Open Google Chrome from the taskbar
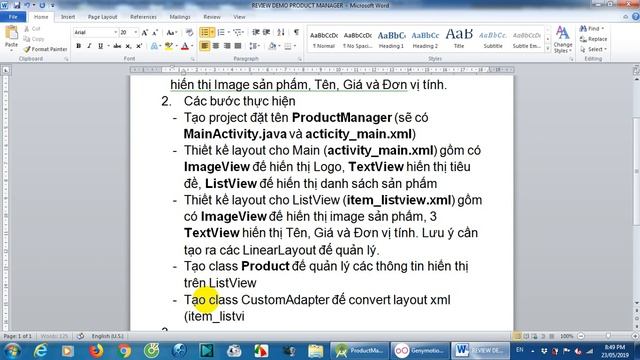640x360 pixels. pyautogui.click(x=124, y=351)
